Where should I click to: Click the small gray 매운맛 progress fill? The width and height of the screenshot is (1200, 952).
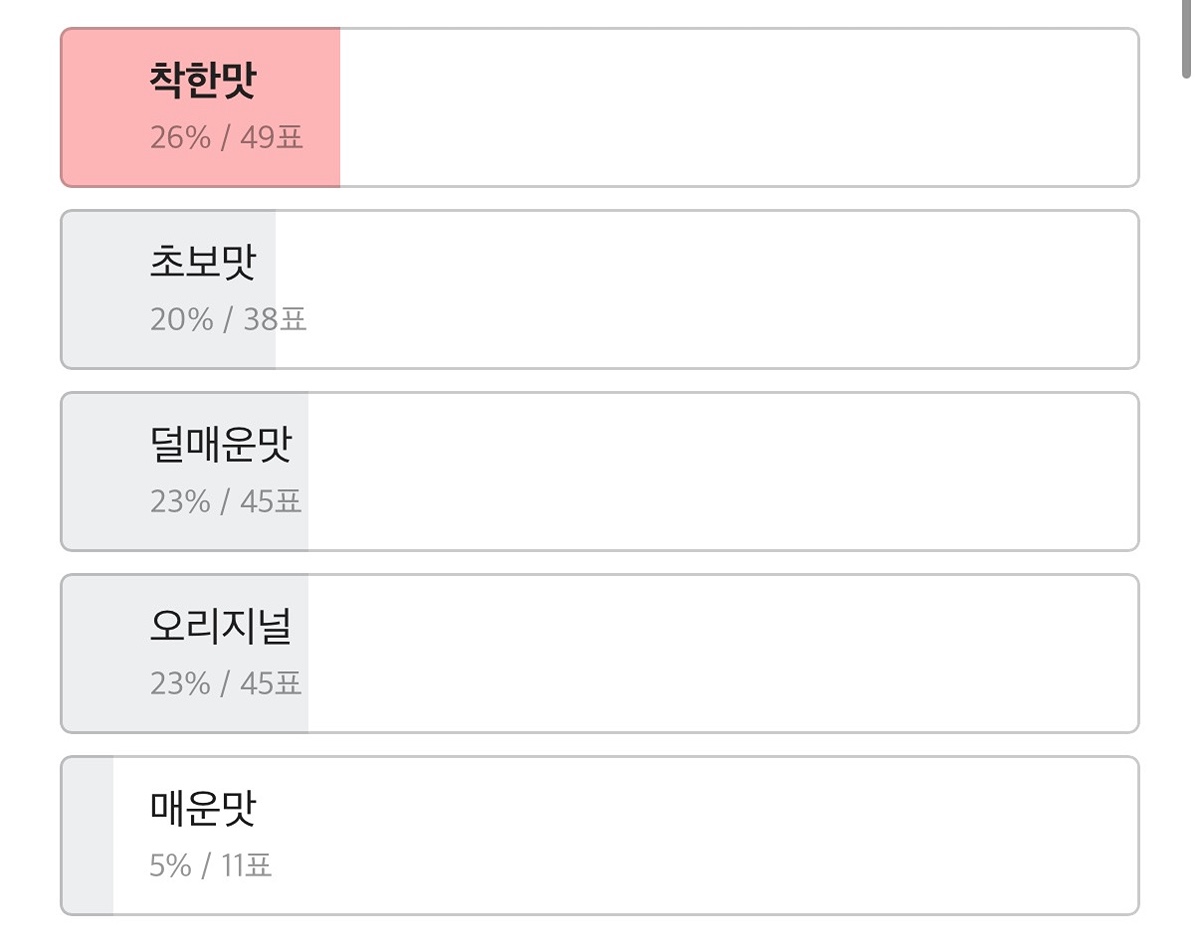point(88,835)
